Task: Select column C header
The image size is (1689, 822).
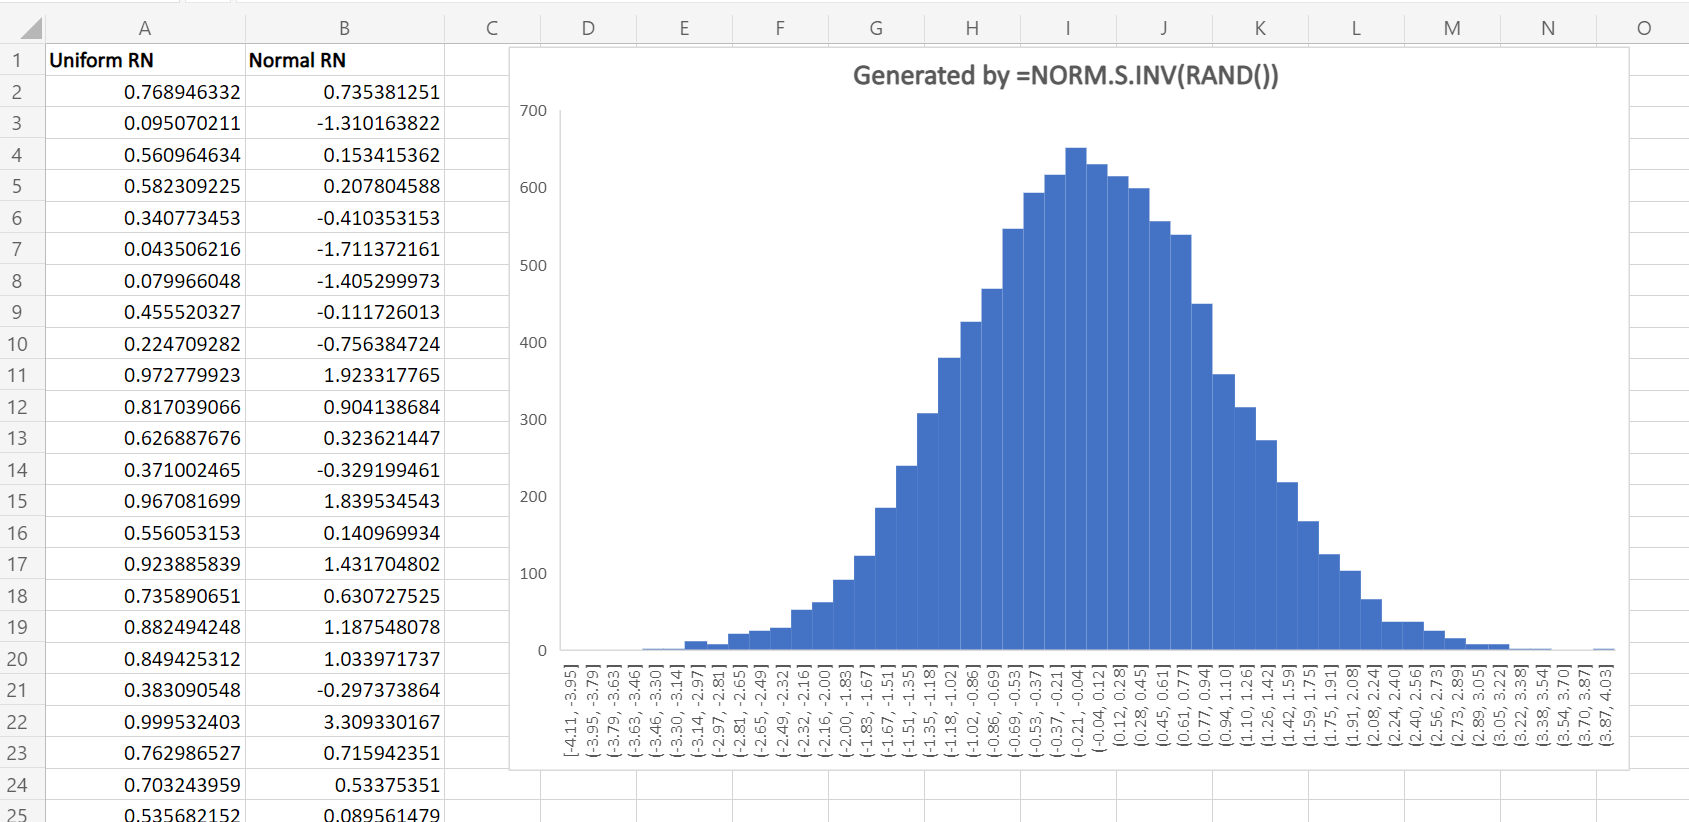Action: coord(492,28)
